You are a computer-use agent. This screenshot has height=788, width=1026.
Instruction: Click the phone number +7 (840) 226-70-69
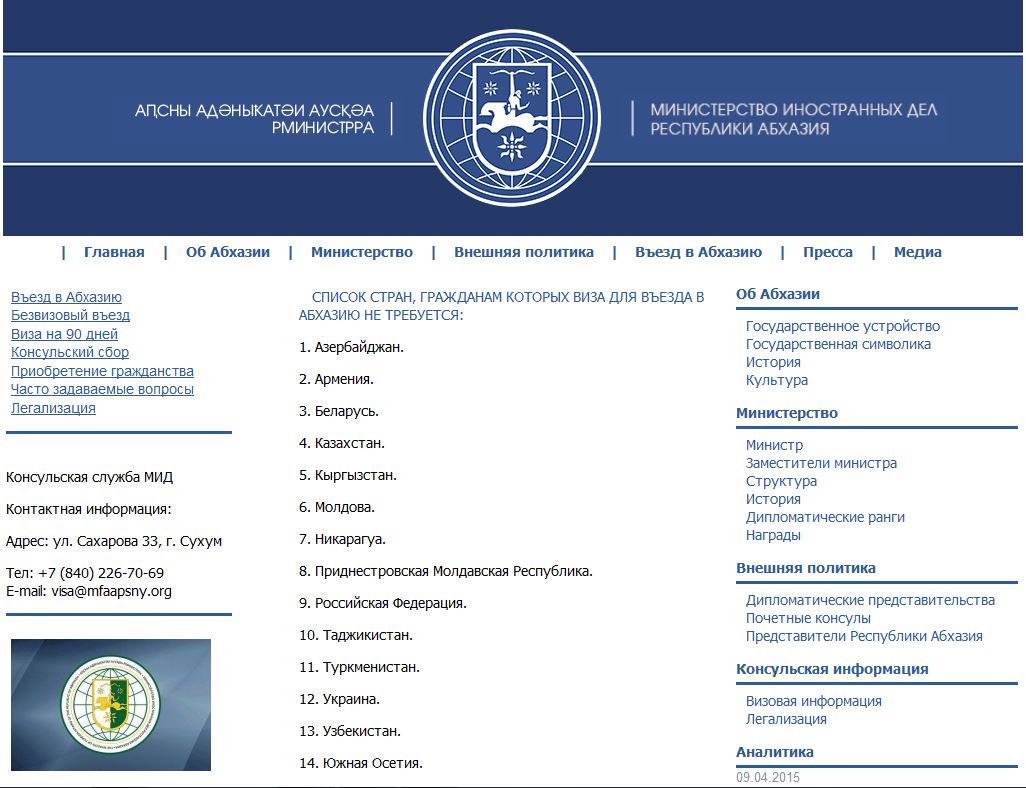click(101, 573)
